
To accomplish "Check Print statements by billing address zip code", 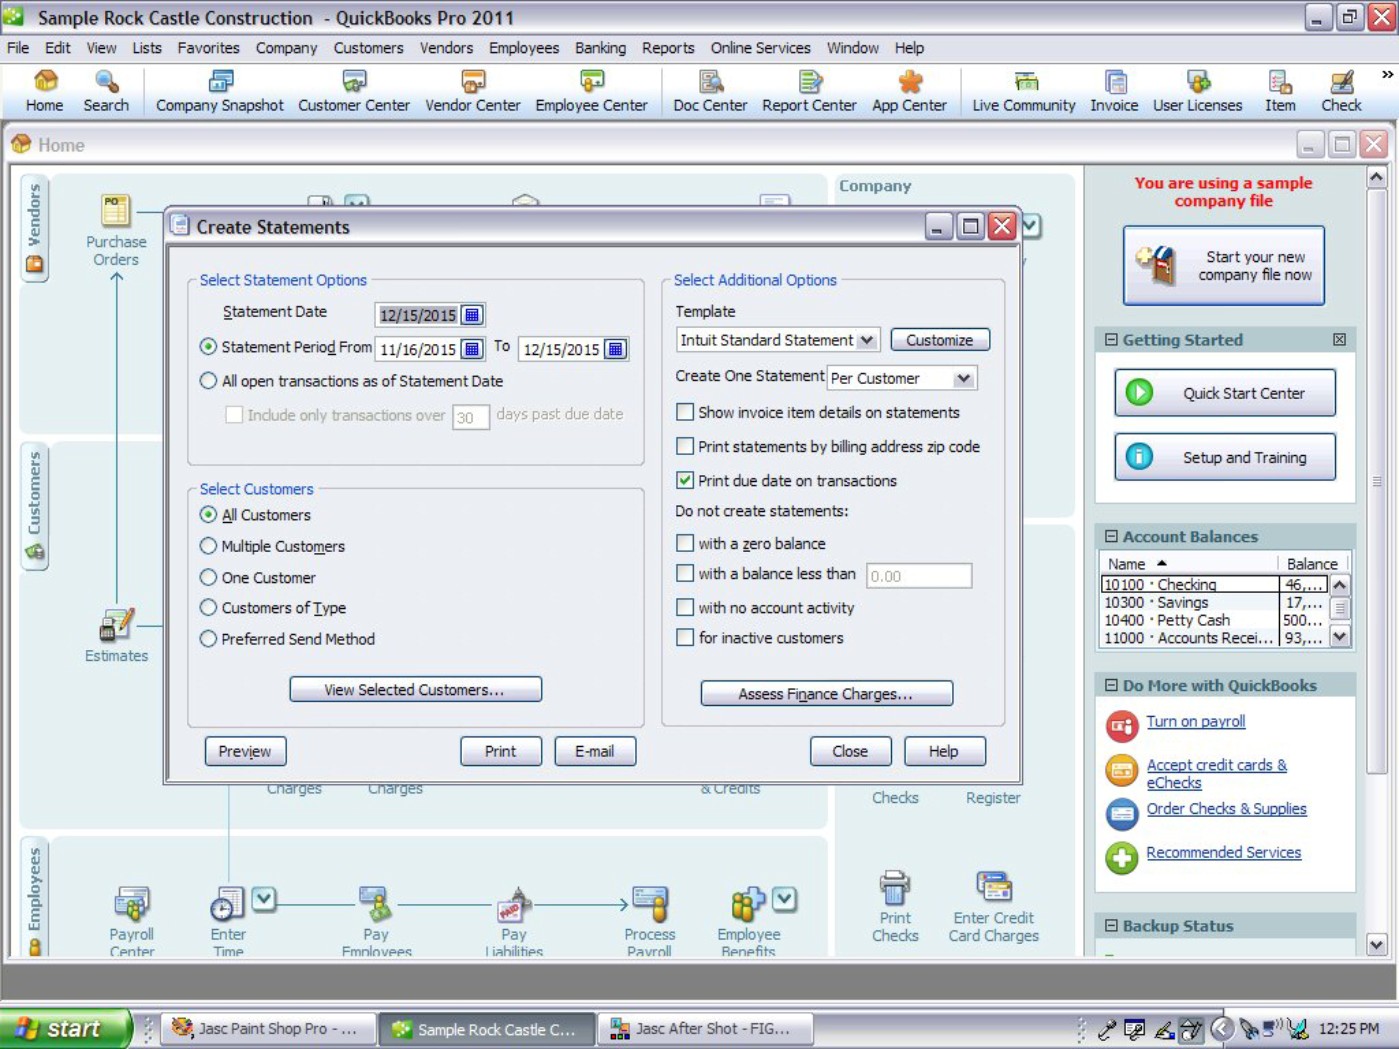I will pos(685,446).
